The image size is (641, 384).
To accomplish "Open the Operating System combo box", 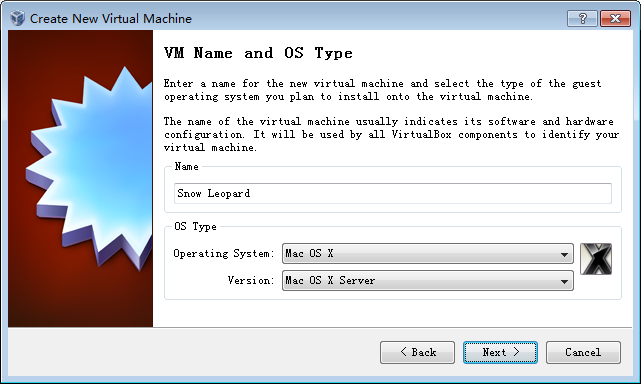I will [428, 254].
